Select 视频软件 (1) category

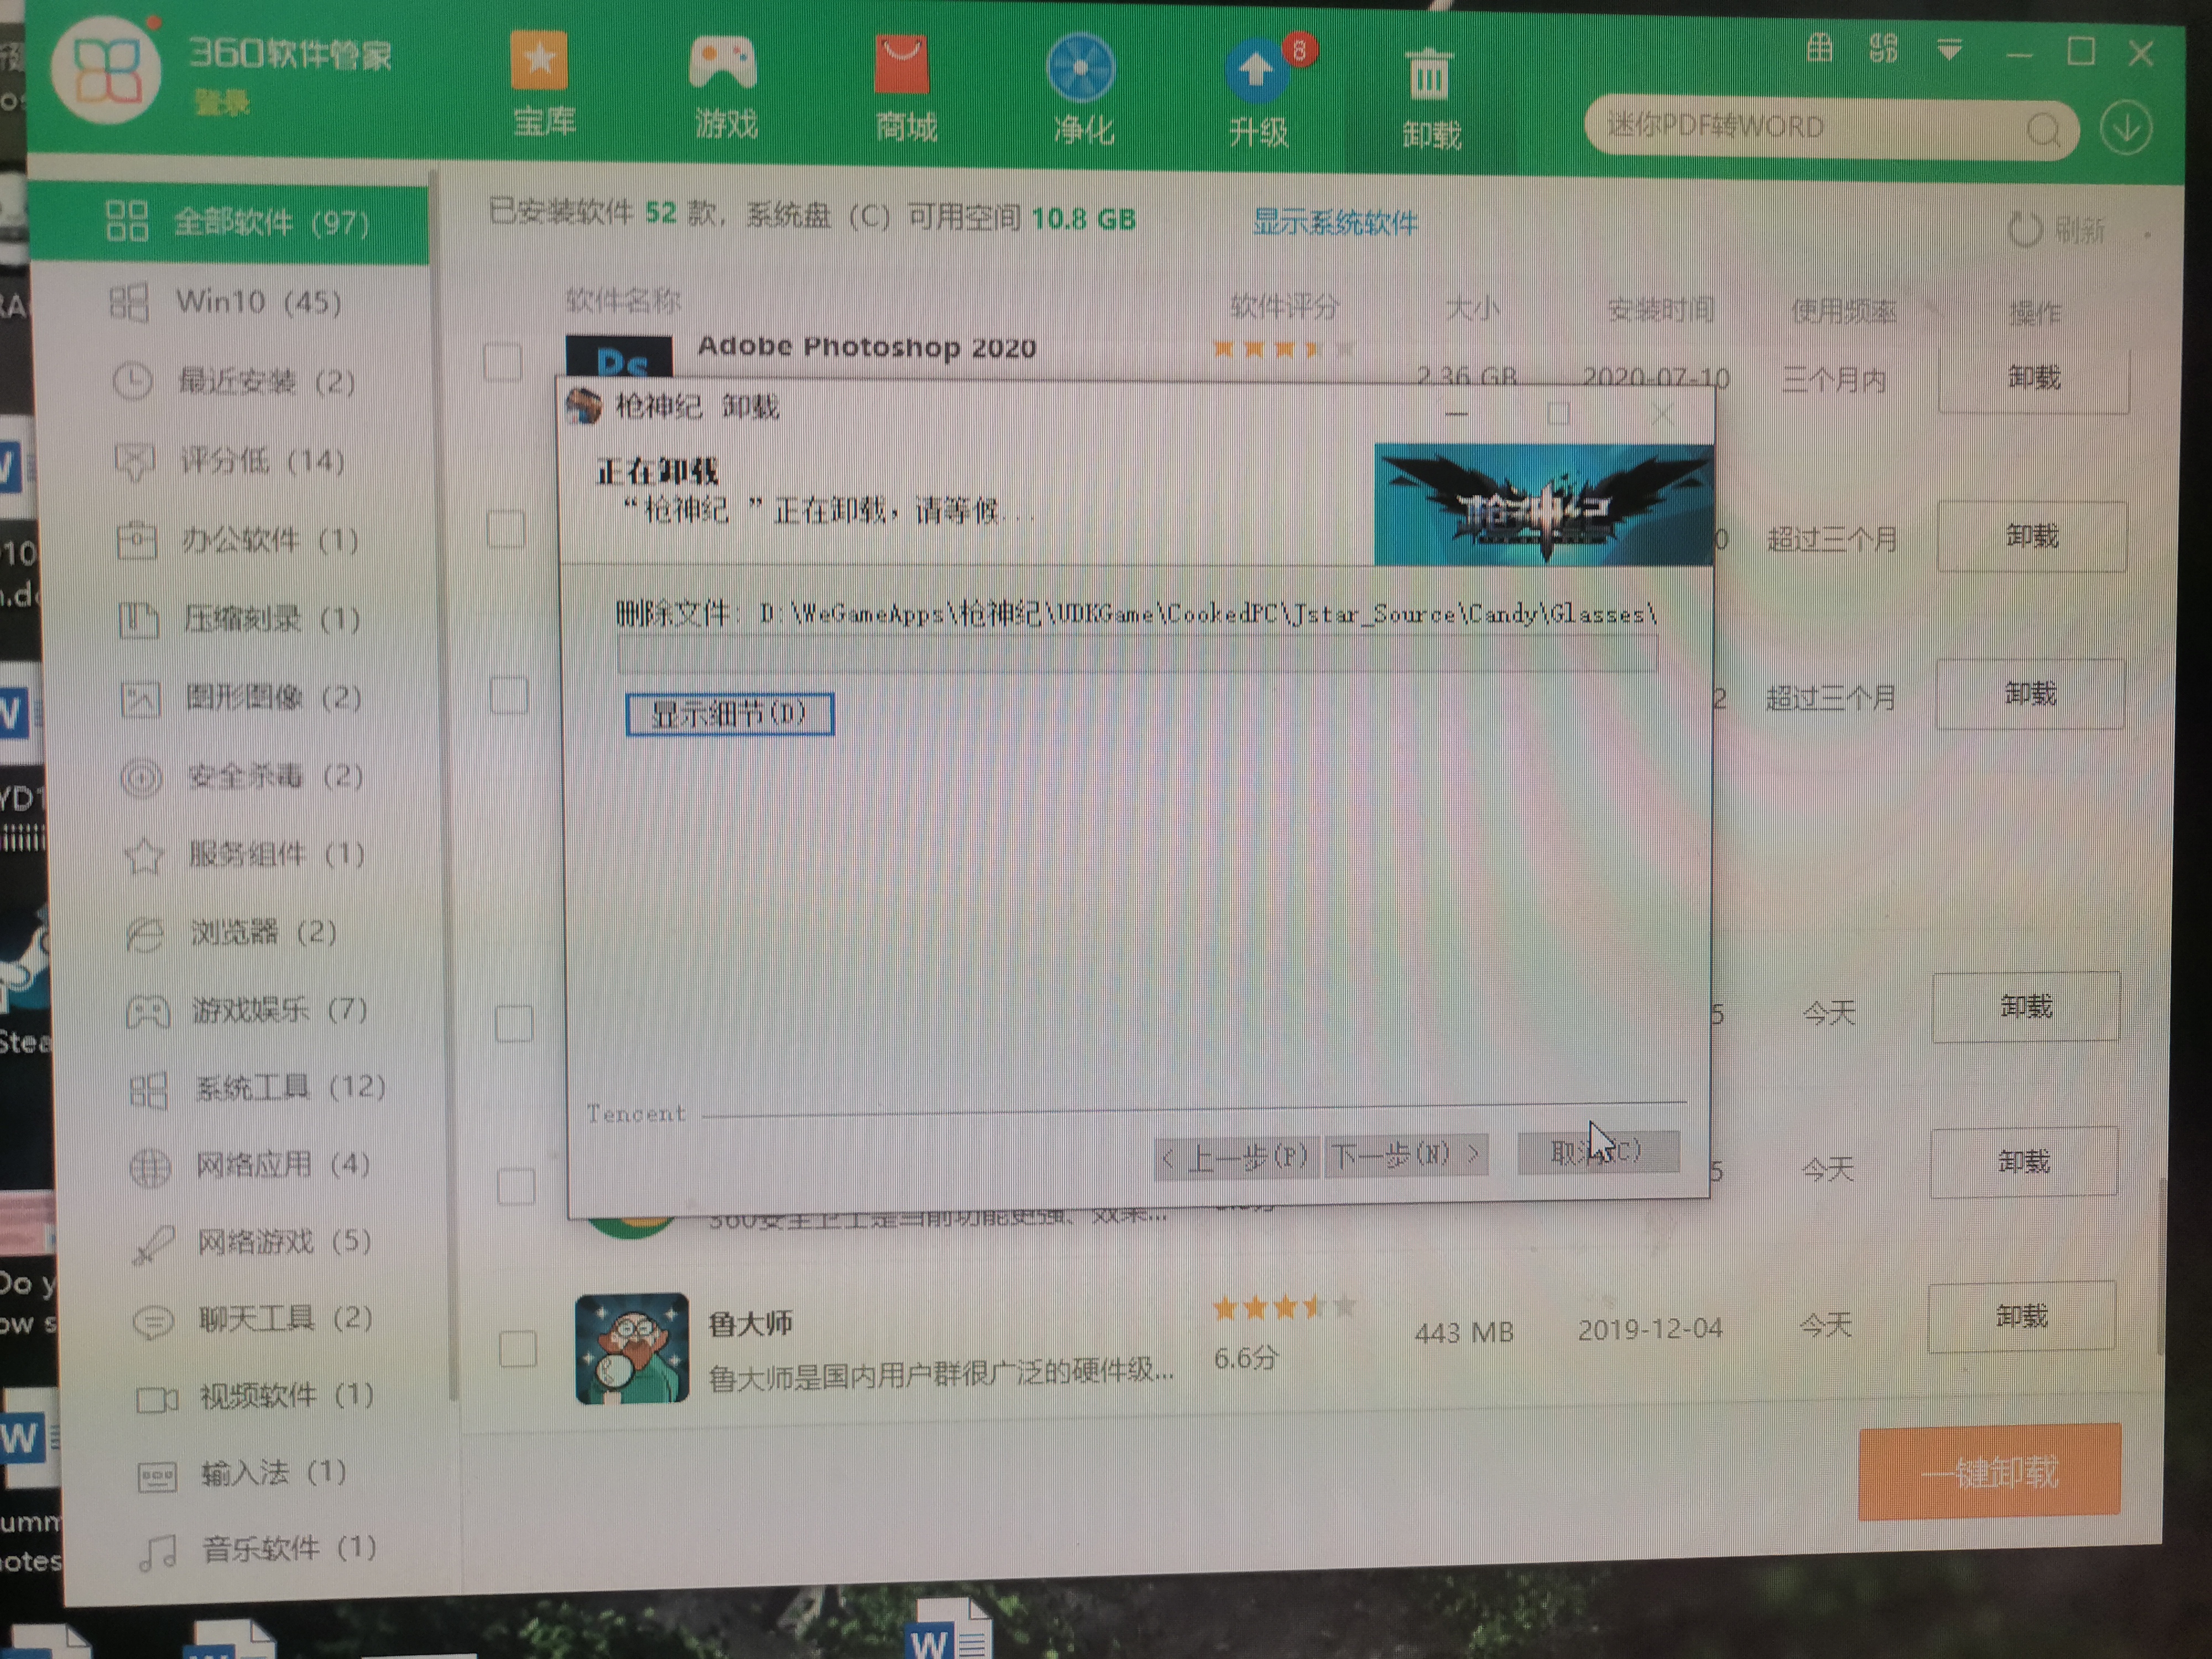[256, 1395]
